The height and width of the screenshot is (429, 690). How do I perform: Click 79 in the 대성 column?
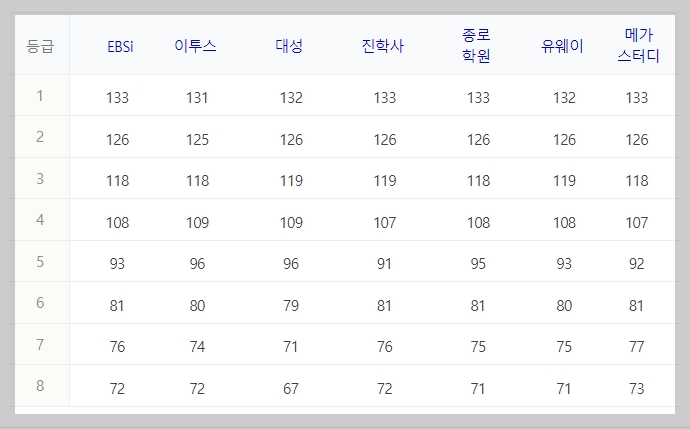(291, 305)
